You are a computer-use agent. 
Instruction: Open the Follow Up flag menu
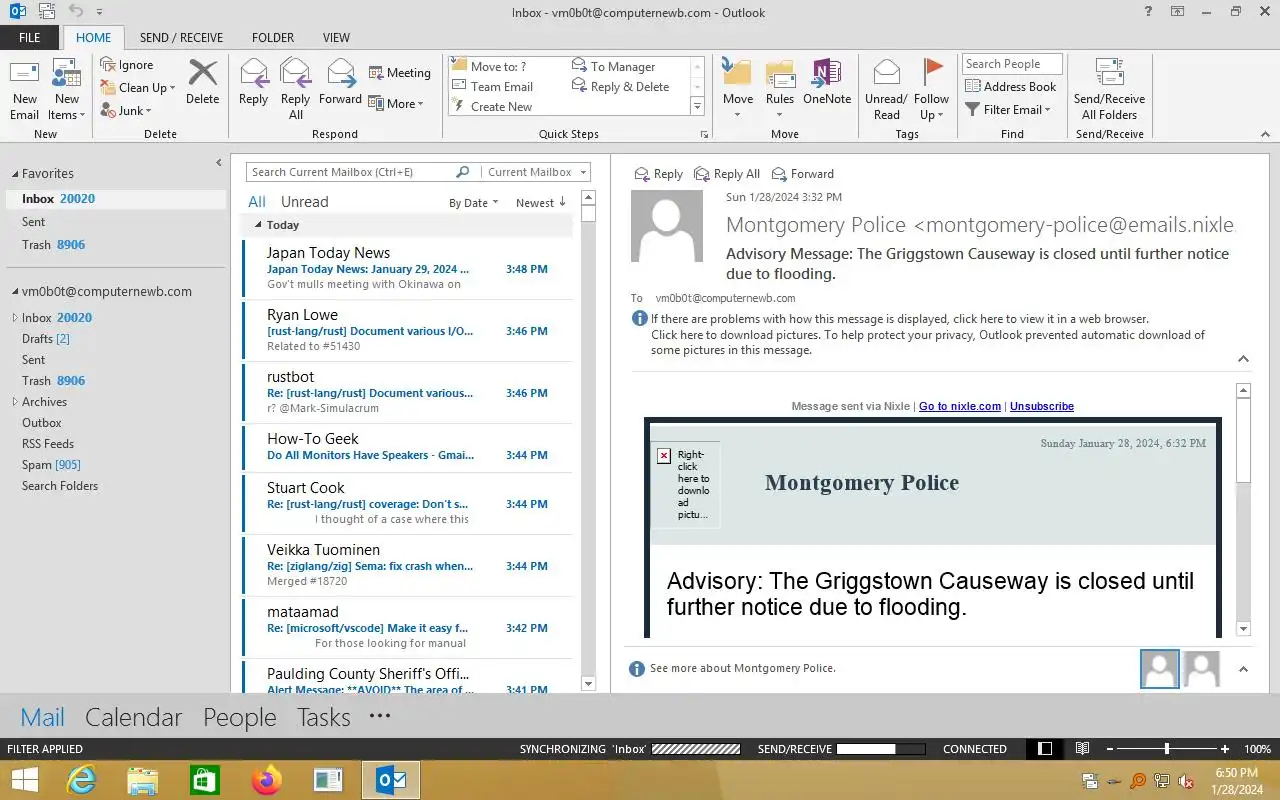coord(931,89)
